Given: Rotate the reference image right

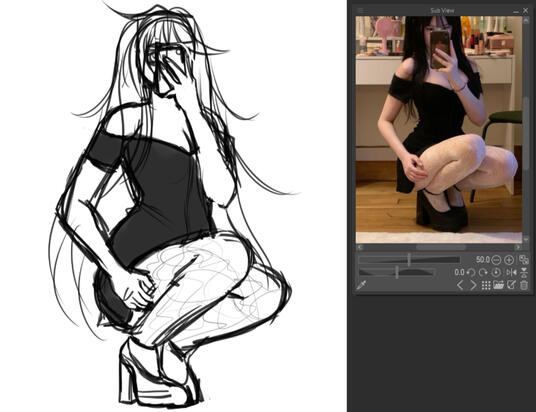Looking at the screenshot, I should point(483,273).
